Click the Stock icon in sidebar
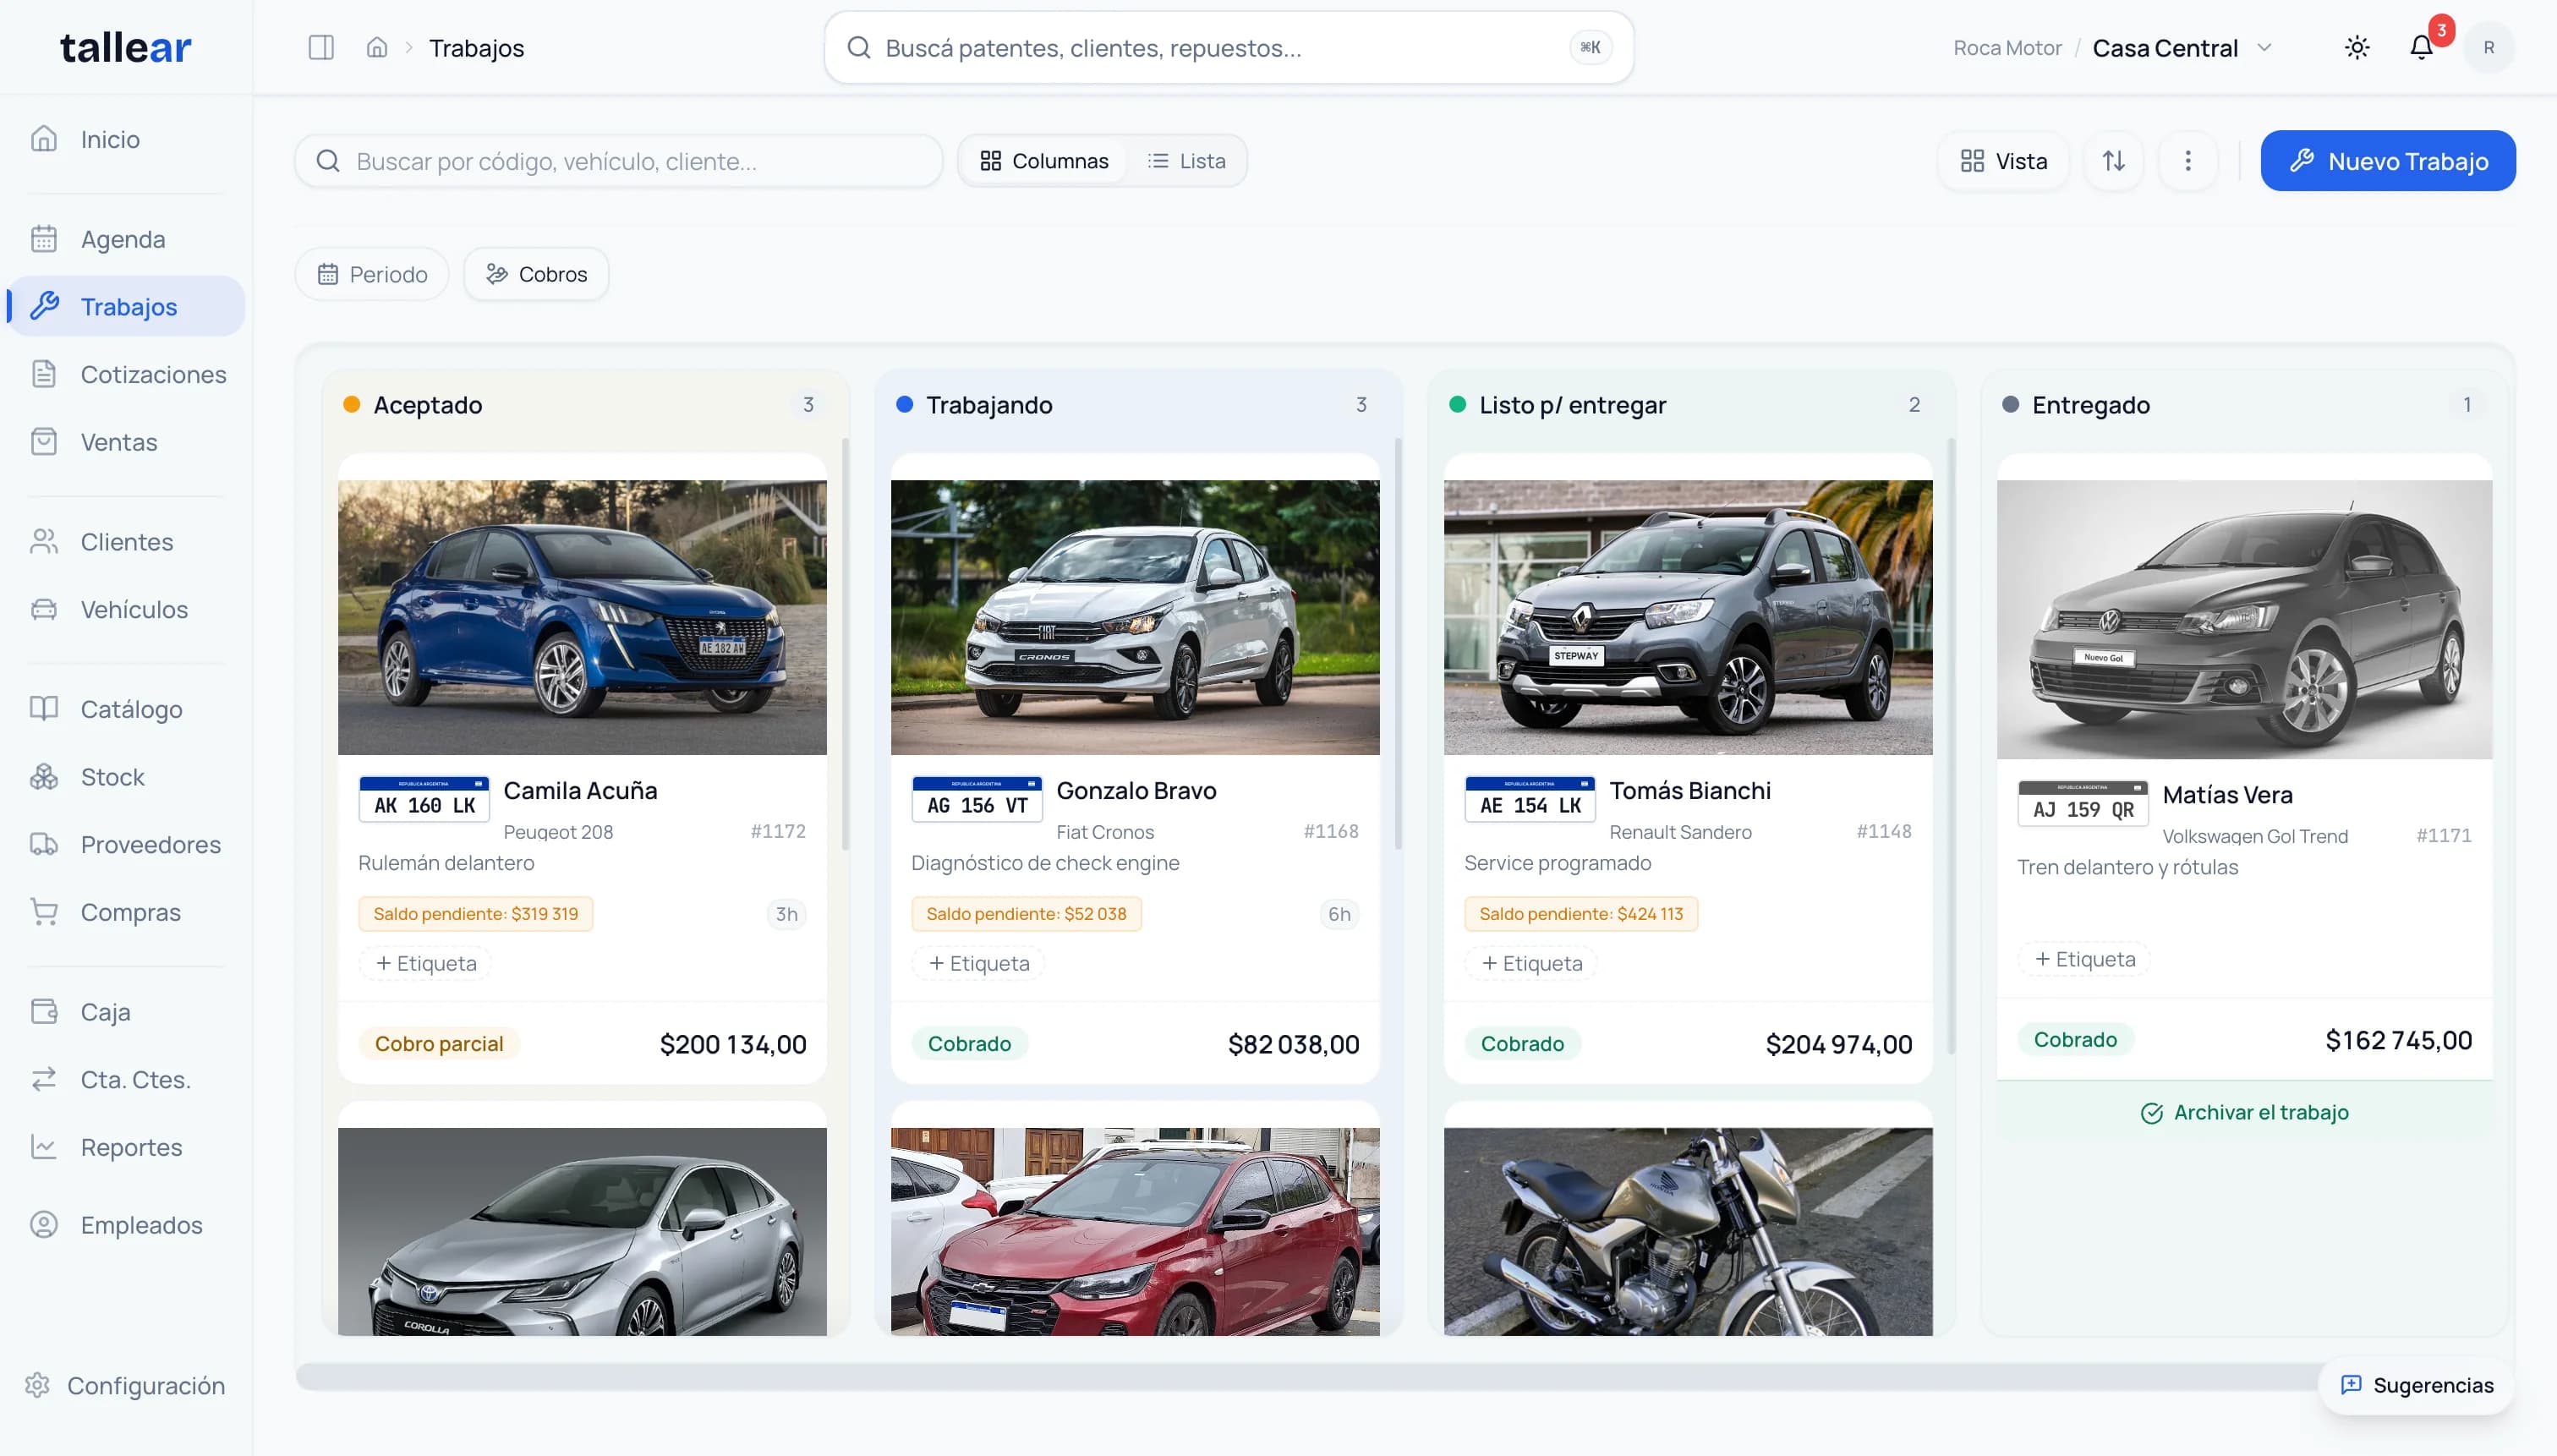 (44, 777)
